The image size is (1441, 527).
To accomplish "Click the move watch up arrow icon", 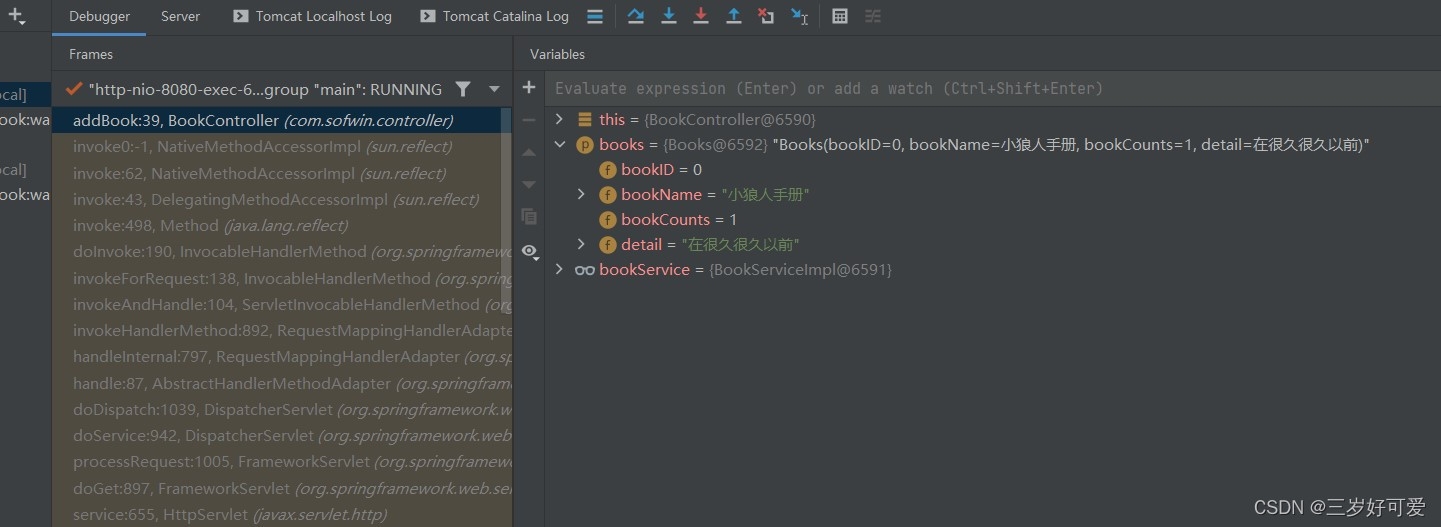I will [x=529, y=152].
